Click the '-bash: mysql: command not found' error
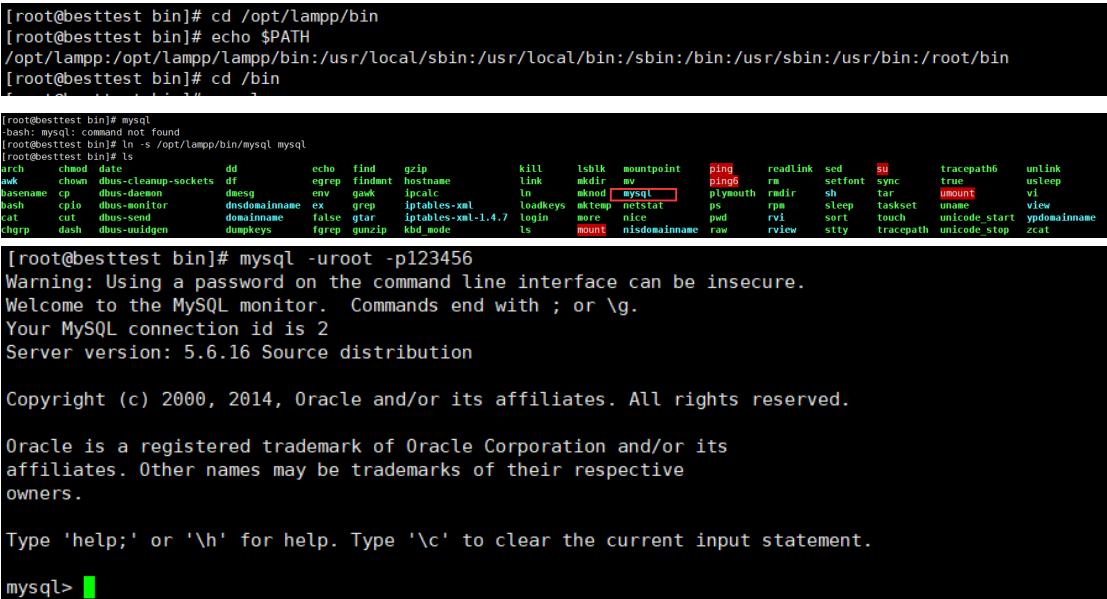The height and width of the screenshot is (599, 1107). (90, 132)
